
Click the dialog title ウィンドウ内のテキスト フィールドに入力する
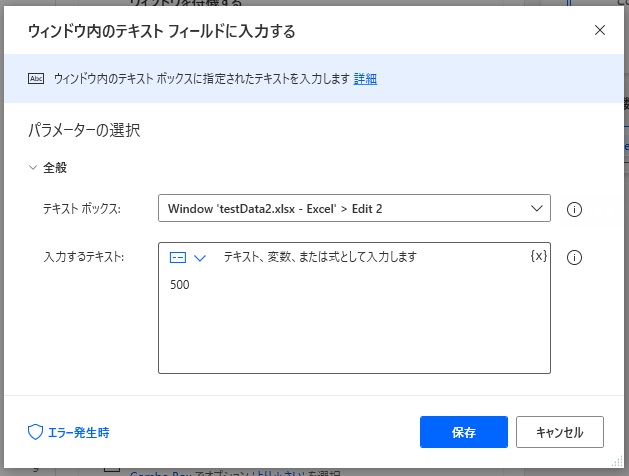point(160,31)
